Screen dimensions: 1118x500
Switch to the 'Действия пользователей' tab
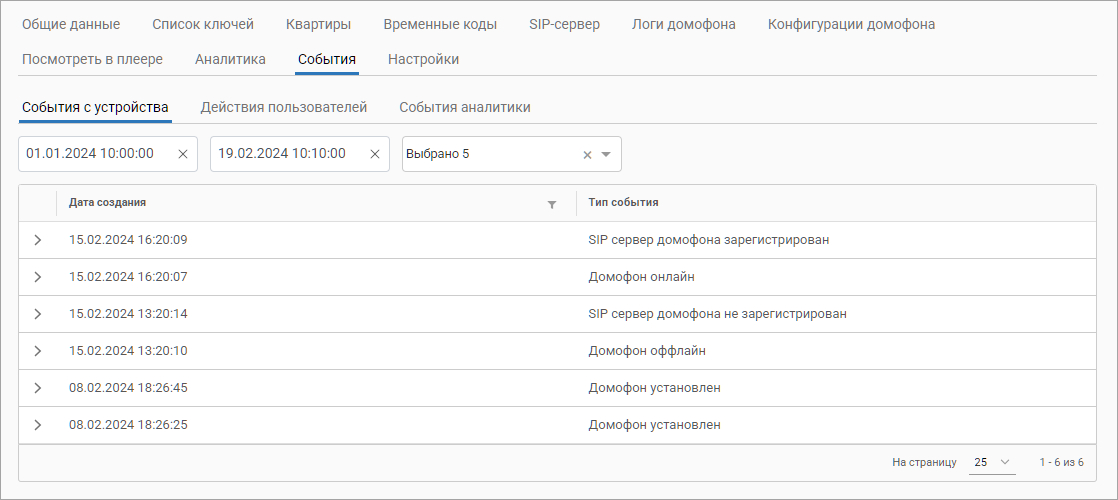283,107
